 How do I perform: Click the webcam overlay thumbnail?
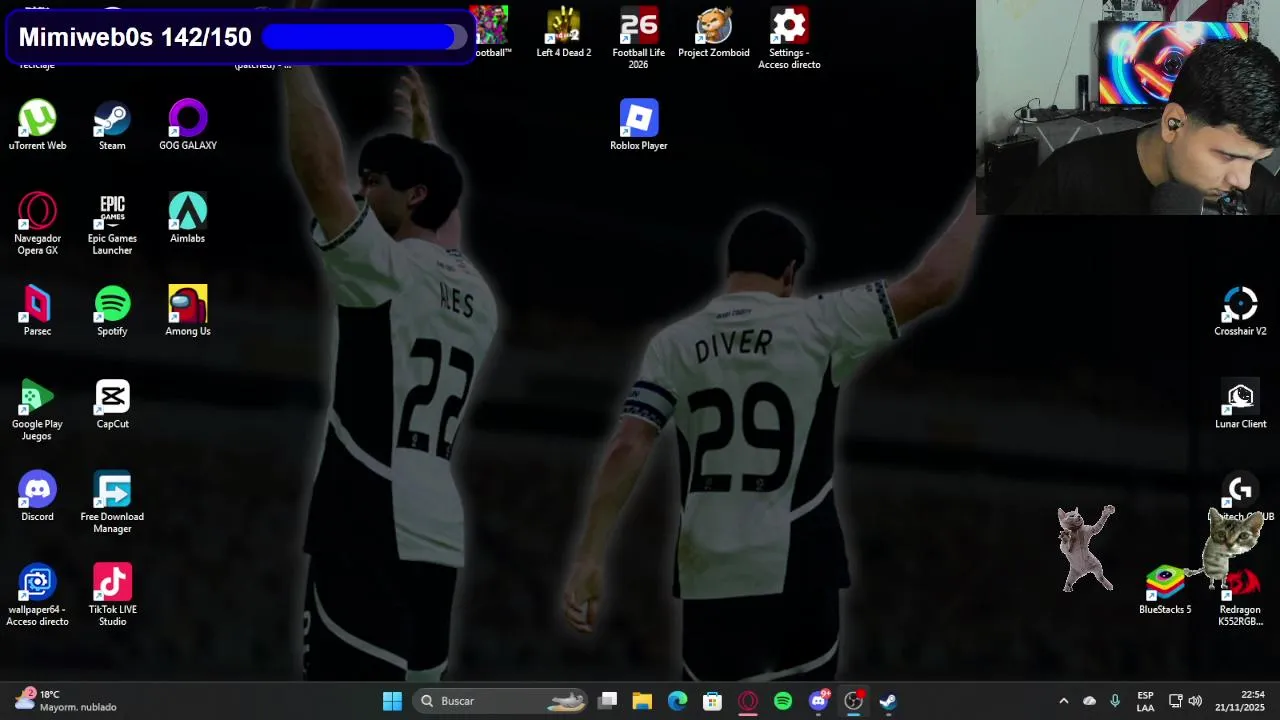coord(1127,107)
